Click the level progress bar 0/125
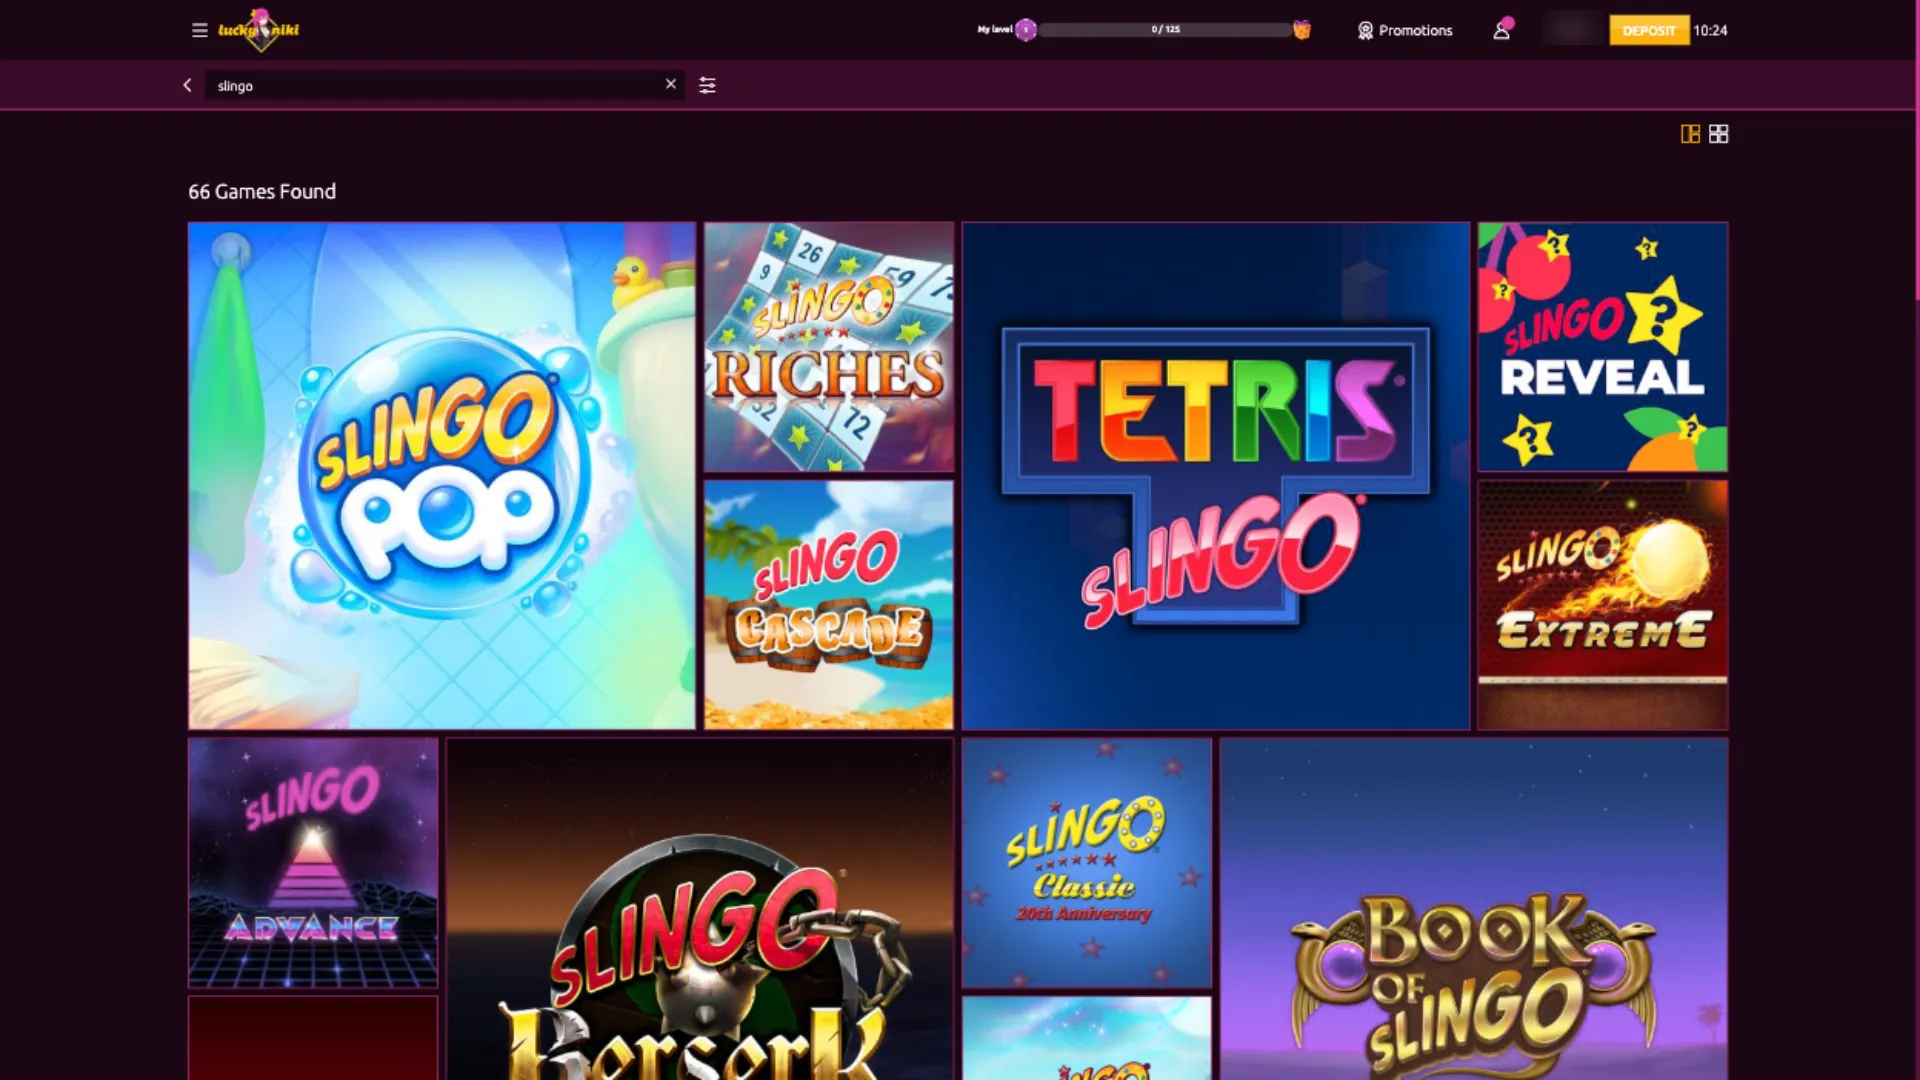Screen dimensions: 1920x1080 click(x=1165, y=30)
